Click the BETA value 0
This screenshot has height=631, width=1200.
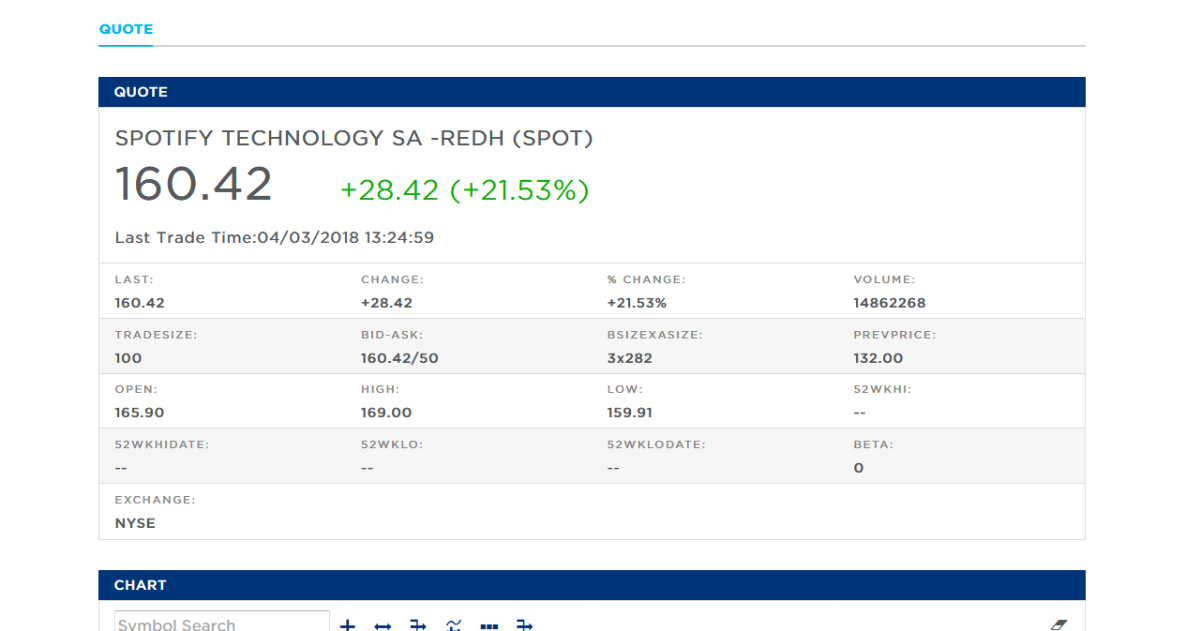[858, 468]
